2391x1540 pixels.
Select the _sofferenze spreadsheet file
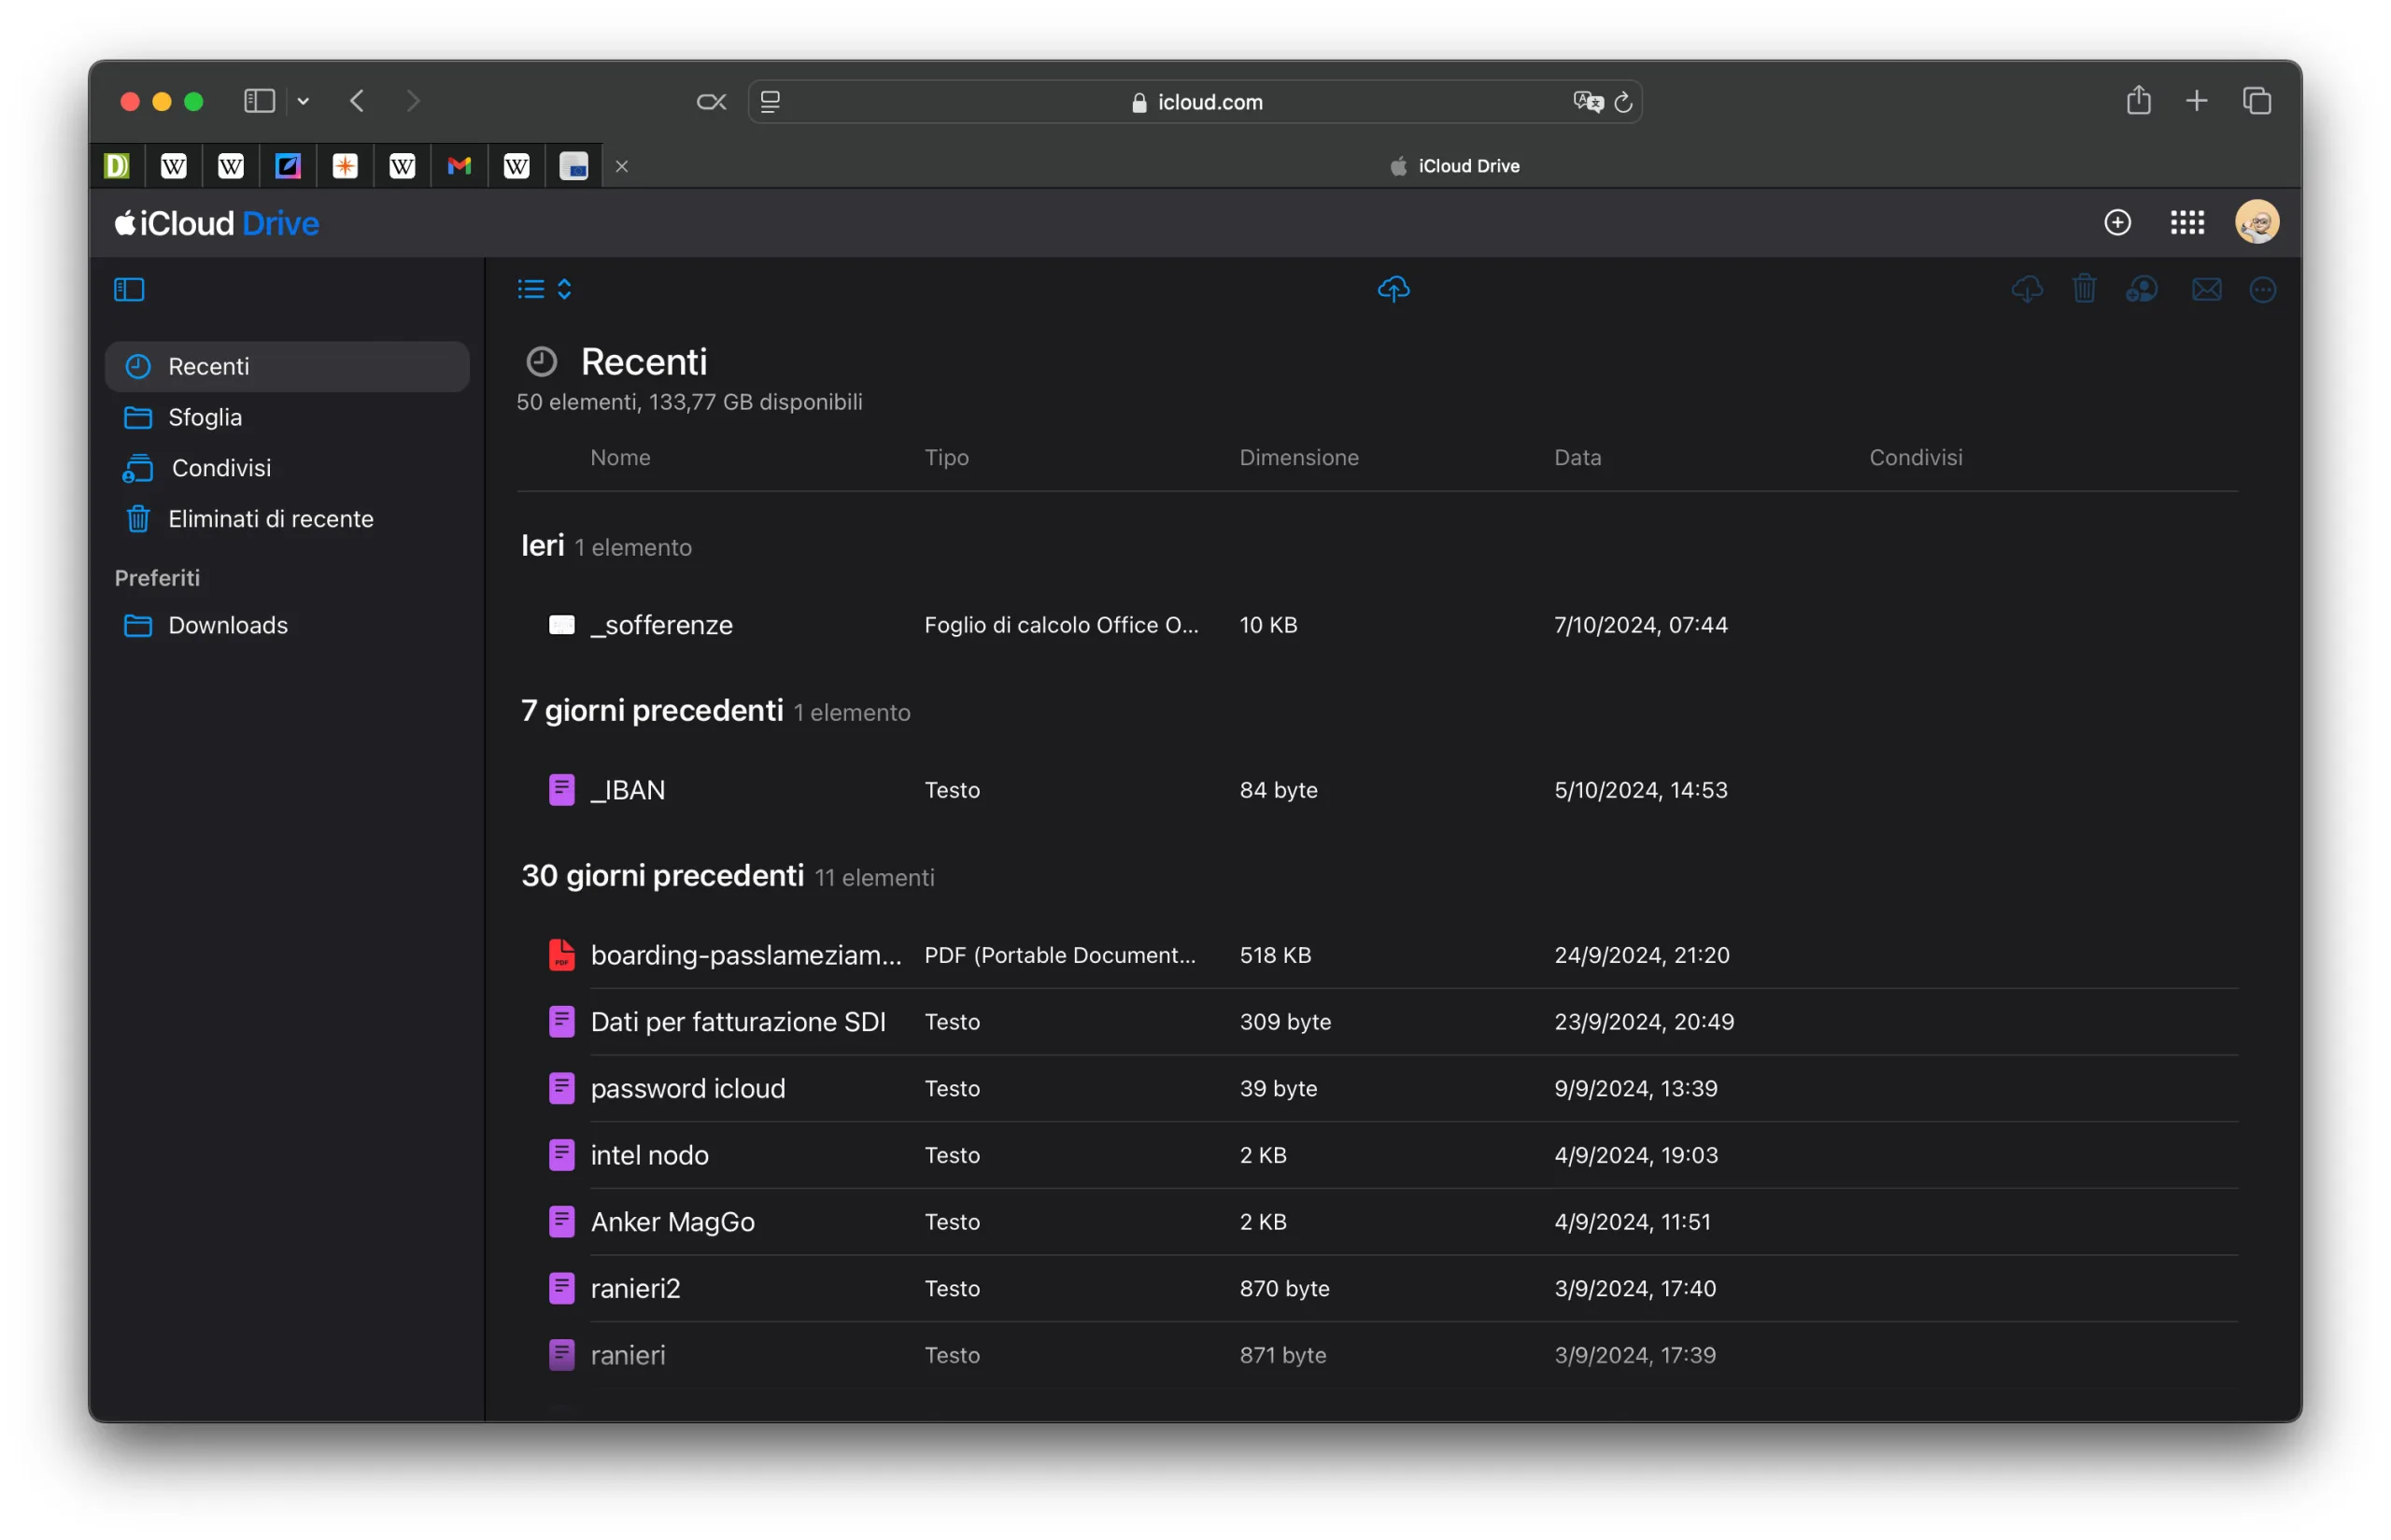(1378, 625)
